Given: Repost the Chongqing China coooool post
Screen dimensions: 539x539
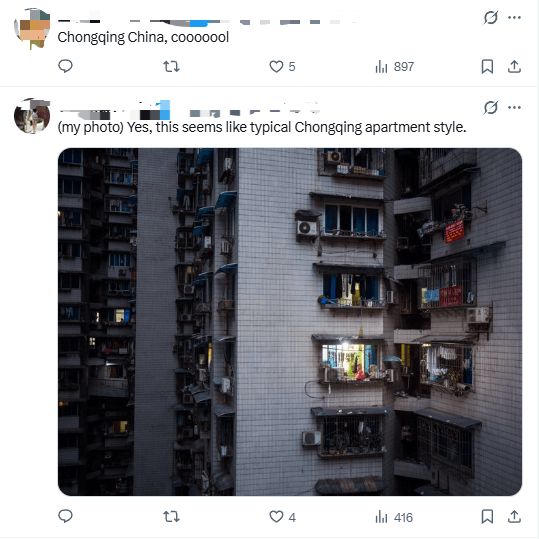Looking at the screenshot, I should (171, 66).
